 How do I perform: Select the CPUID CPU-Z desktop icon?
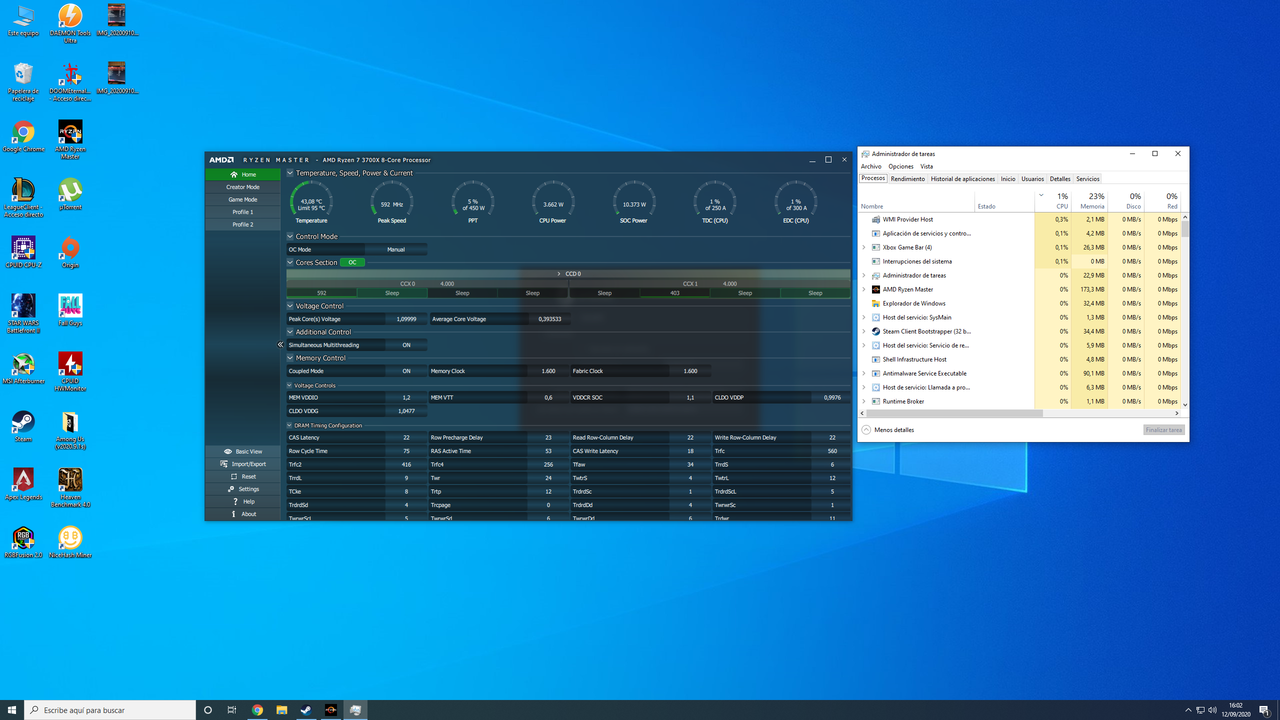coord(23,251)
